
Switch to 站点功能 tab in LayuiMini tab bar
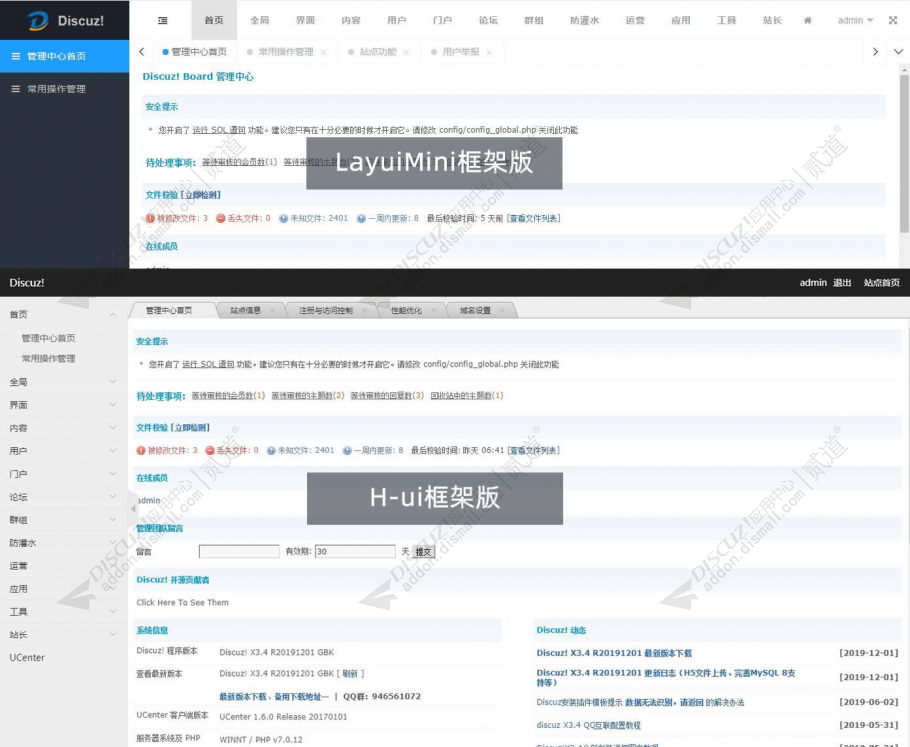pyautogui.click(x=378, y=52)
